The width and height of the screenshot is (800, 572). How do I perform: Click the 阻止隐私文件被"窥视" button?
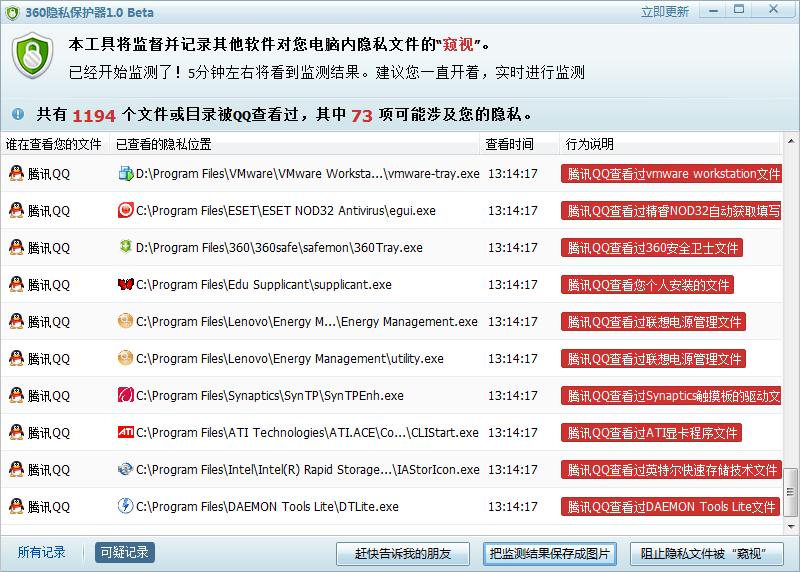[707, 554]
